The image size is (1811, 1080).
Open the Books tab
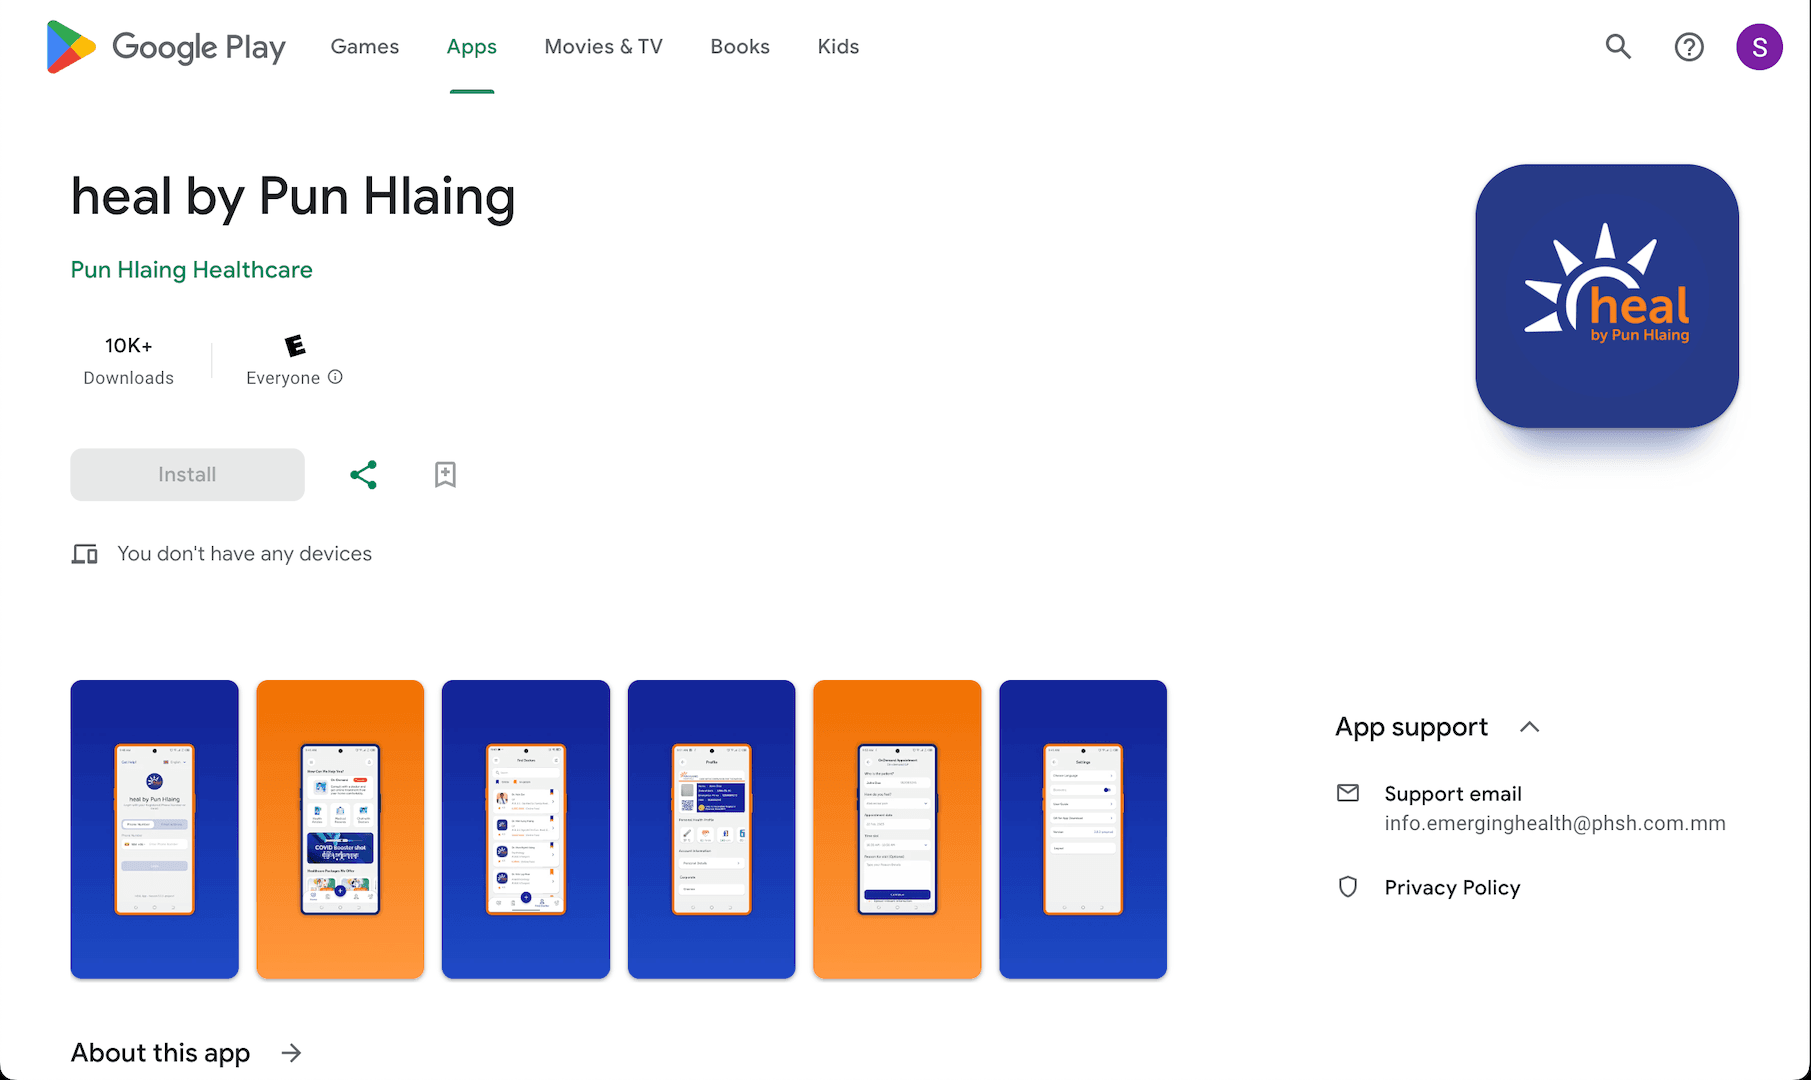(x=740, y=47)
